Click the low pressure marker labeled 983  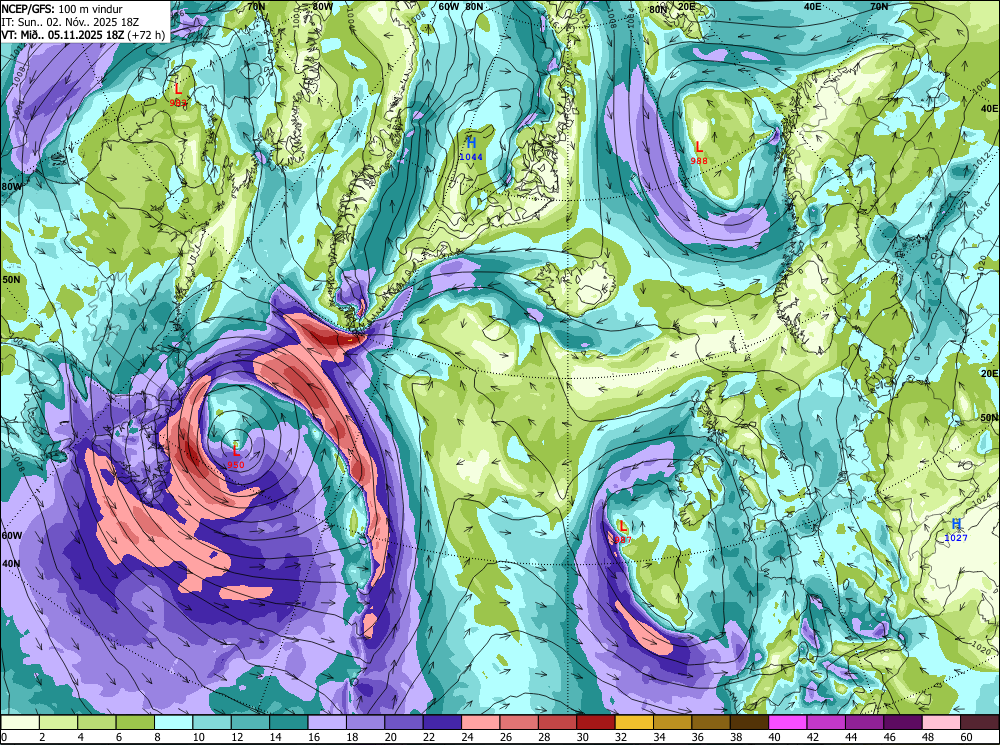point(179,95)
